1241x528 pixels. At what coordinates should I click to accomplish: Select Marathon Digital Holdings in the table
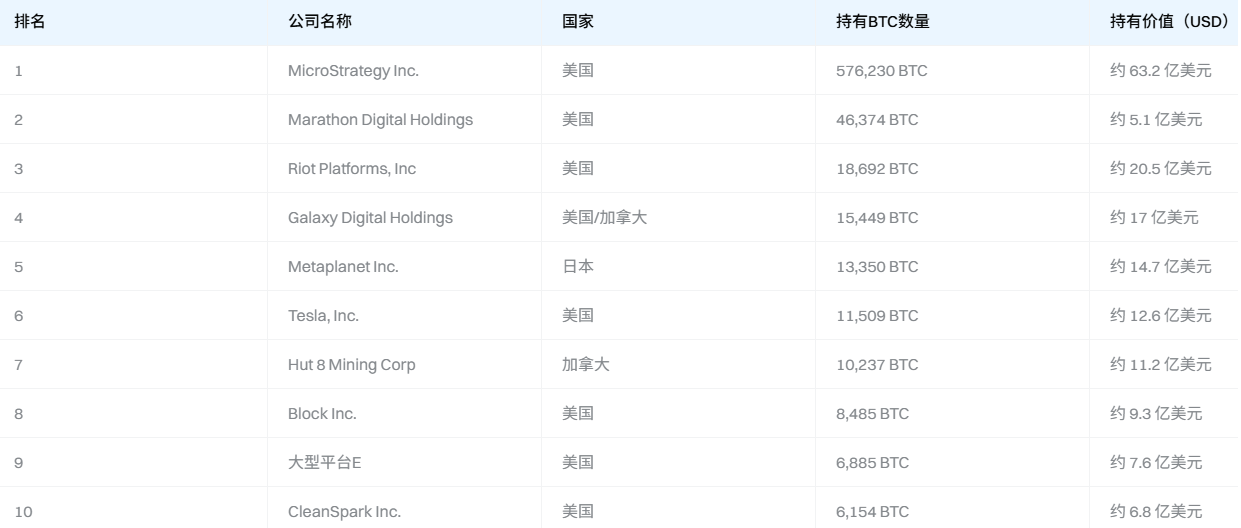(380, 120)
